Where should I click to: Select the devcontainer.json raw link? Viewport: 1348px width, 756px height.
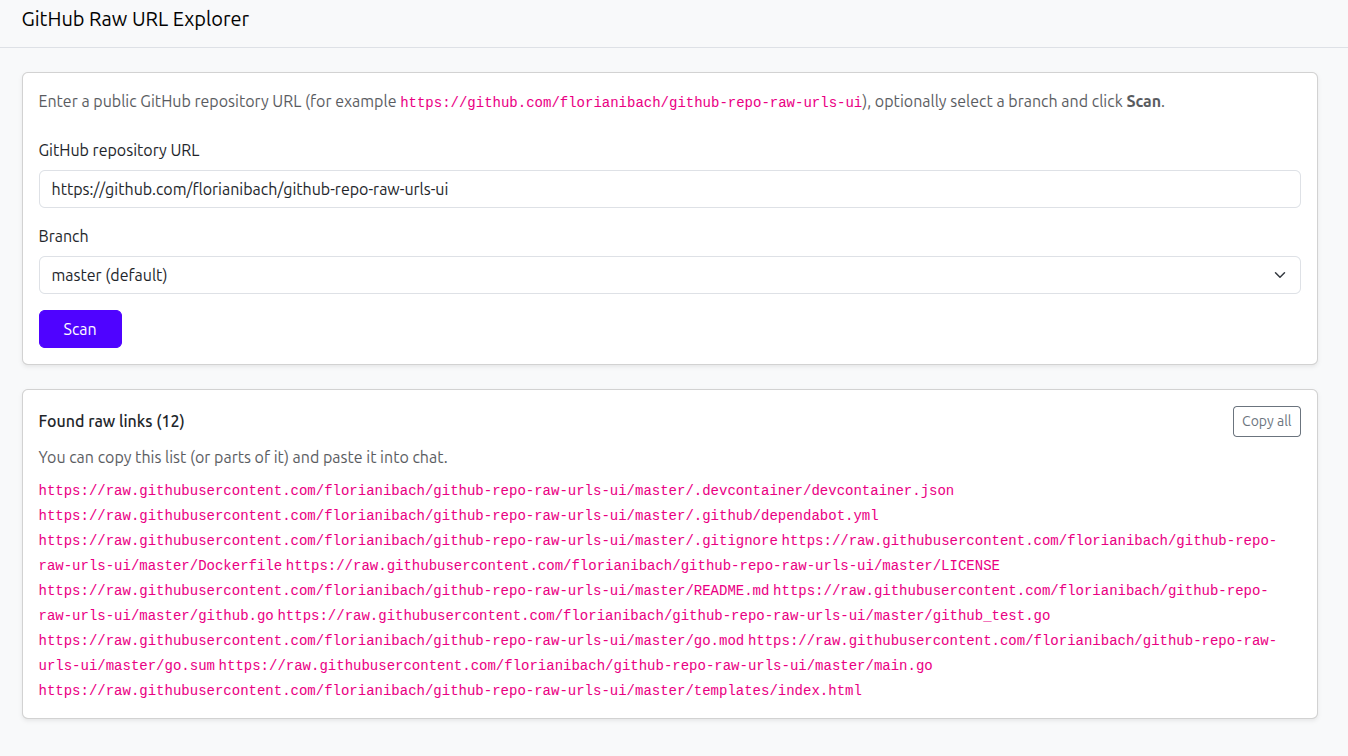point(496,491)
